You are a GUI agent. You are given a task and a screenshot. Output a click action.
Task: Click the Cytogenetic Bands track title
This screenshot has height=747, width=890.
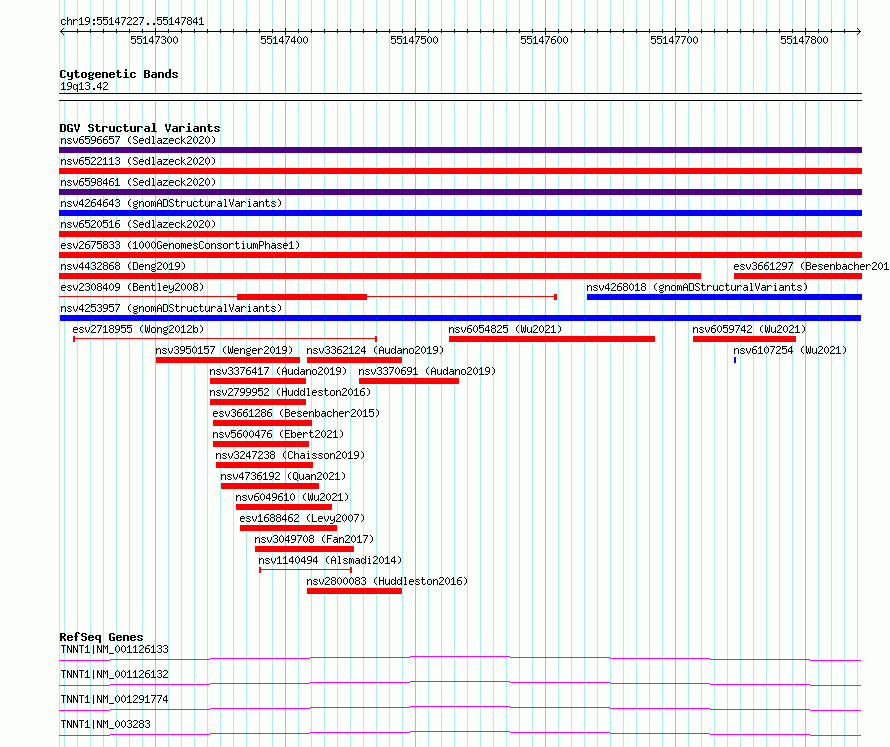point(119,74)
